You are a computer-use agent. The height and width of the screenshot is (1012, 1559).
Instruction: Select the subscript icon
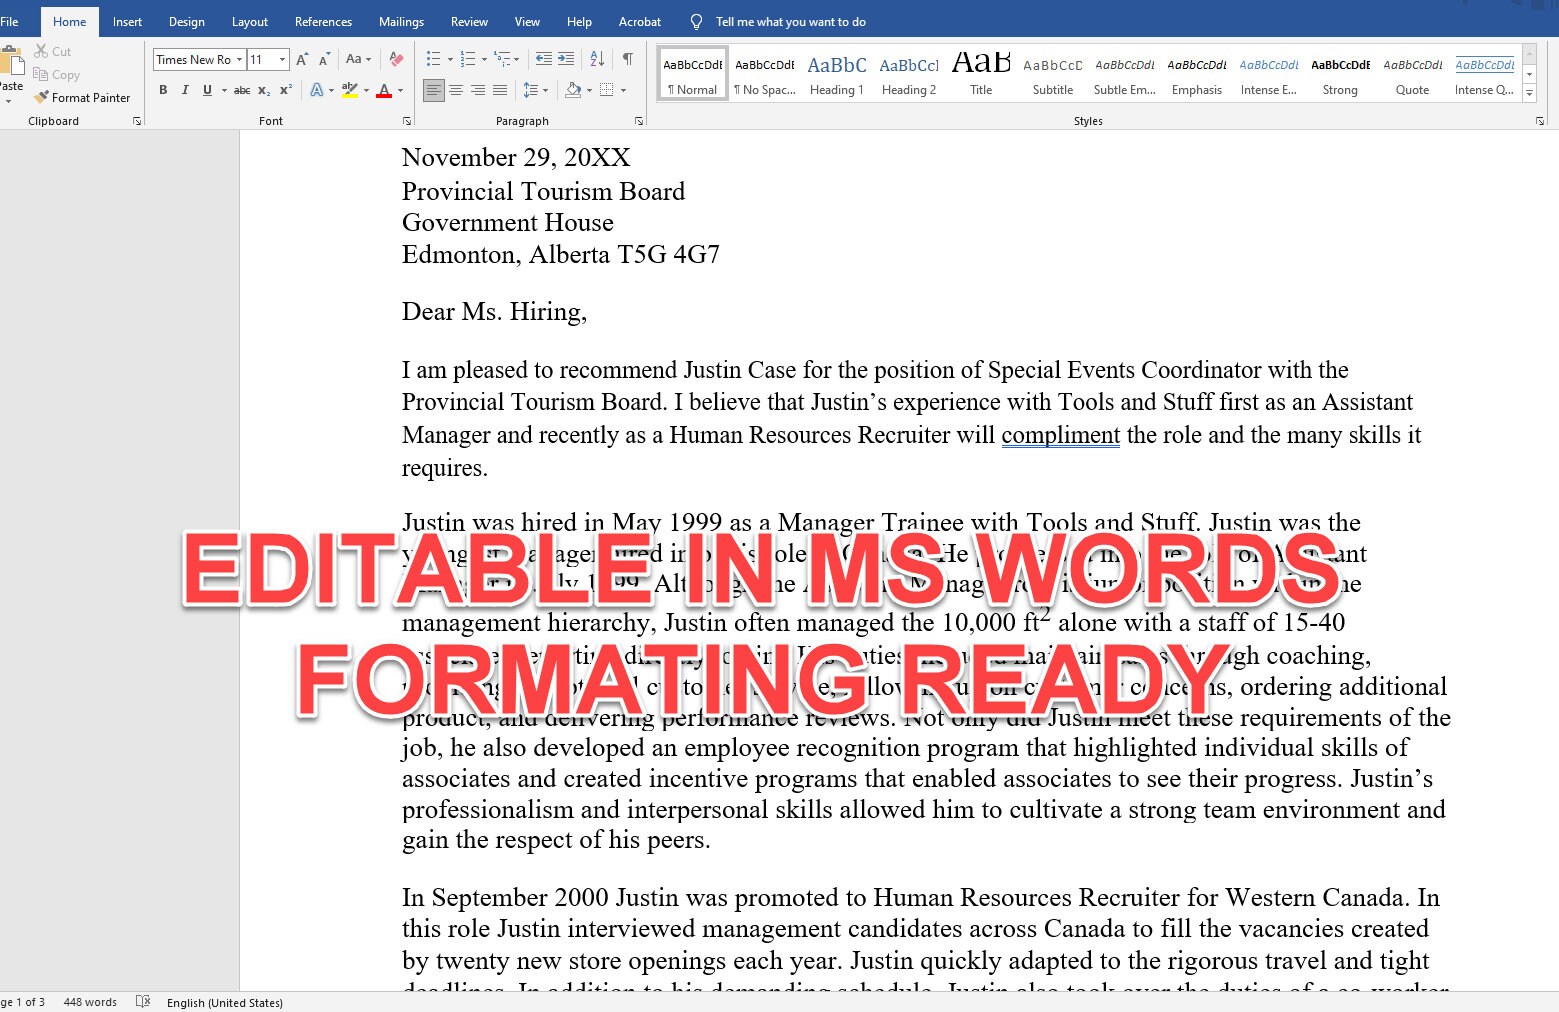tap(263, 90)
